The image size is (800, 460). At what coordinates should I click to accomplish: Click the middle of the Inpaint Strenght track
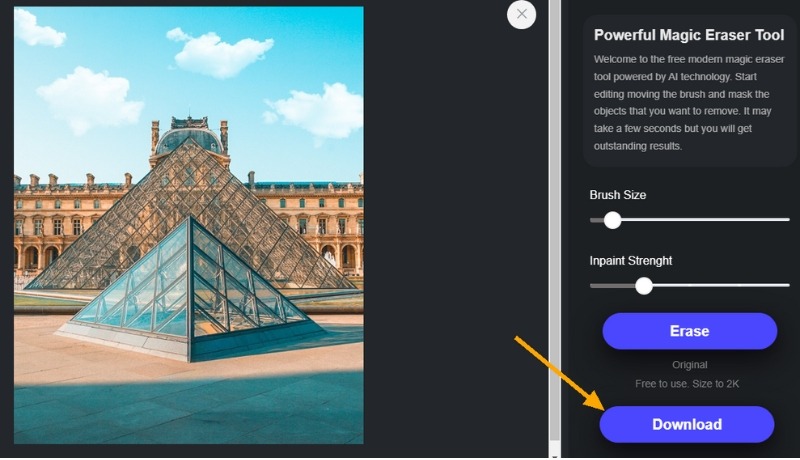coord(690,286)
